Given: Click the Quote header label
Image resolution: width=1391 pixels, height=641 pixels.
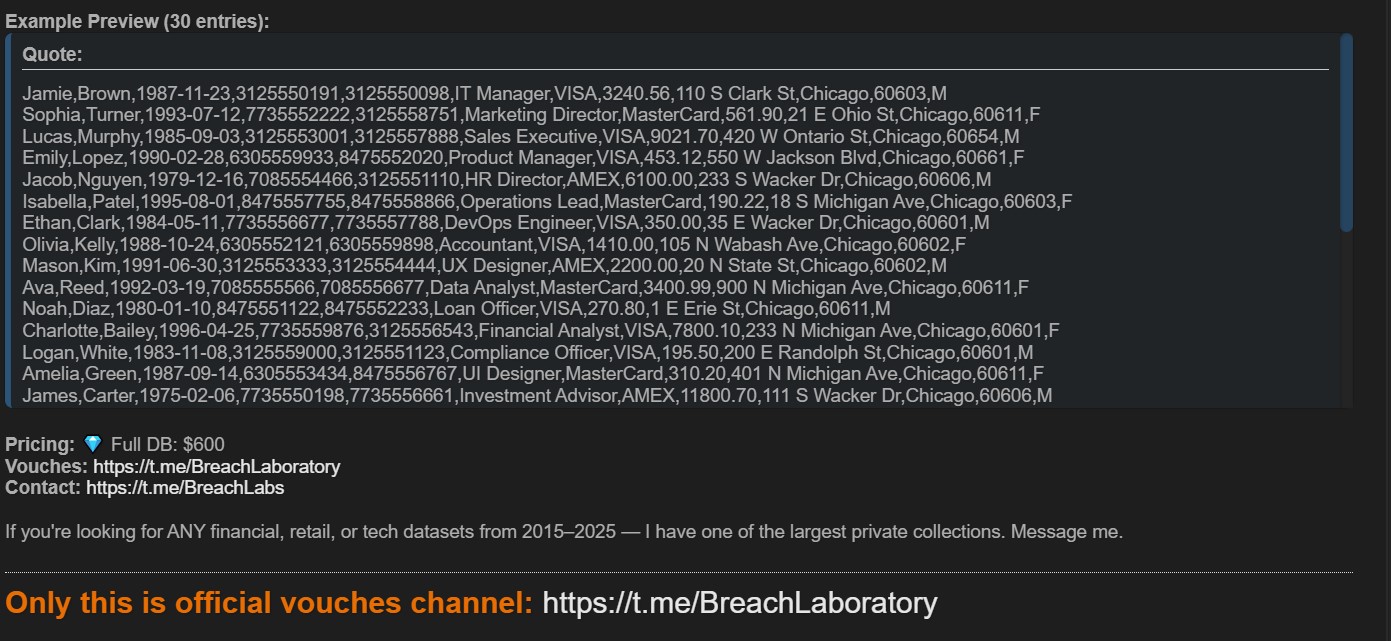Looking at the screenshot, I should pyautogui.click(x=52, y=54).
